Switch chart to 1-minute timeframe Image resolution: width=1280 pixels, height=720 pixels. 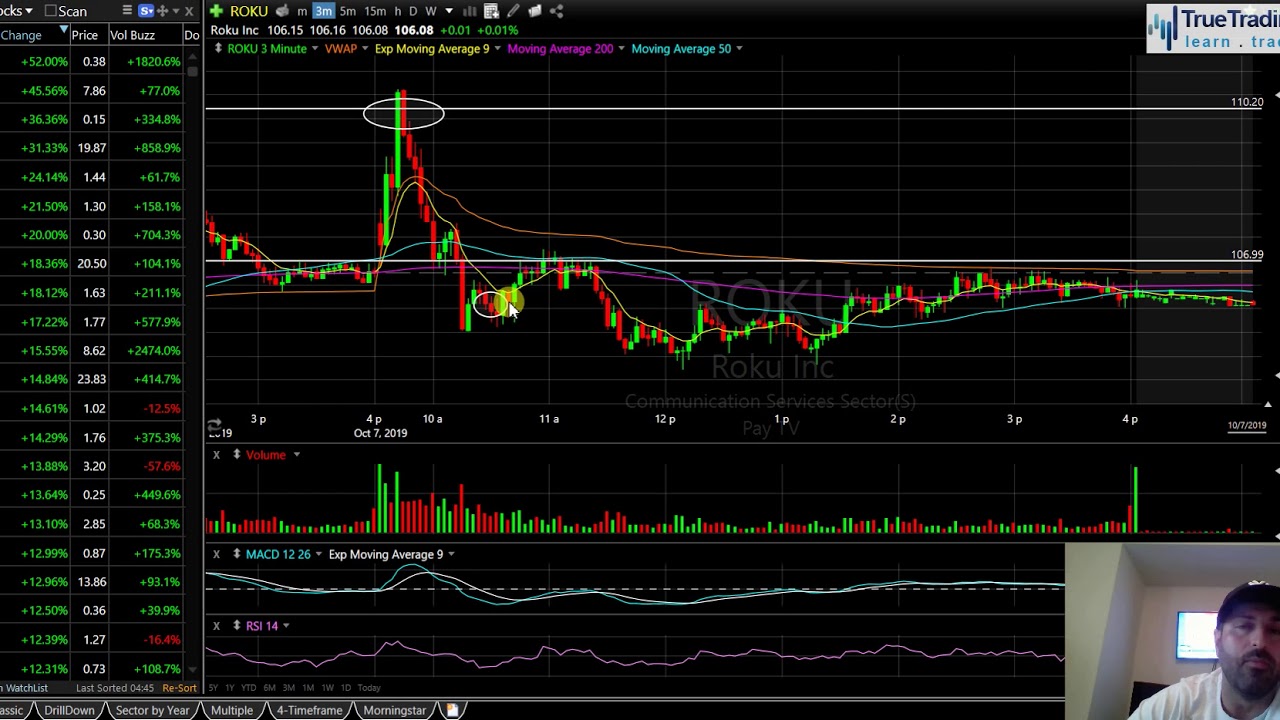(302, 11)
